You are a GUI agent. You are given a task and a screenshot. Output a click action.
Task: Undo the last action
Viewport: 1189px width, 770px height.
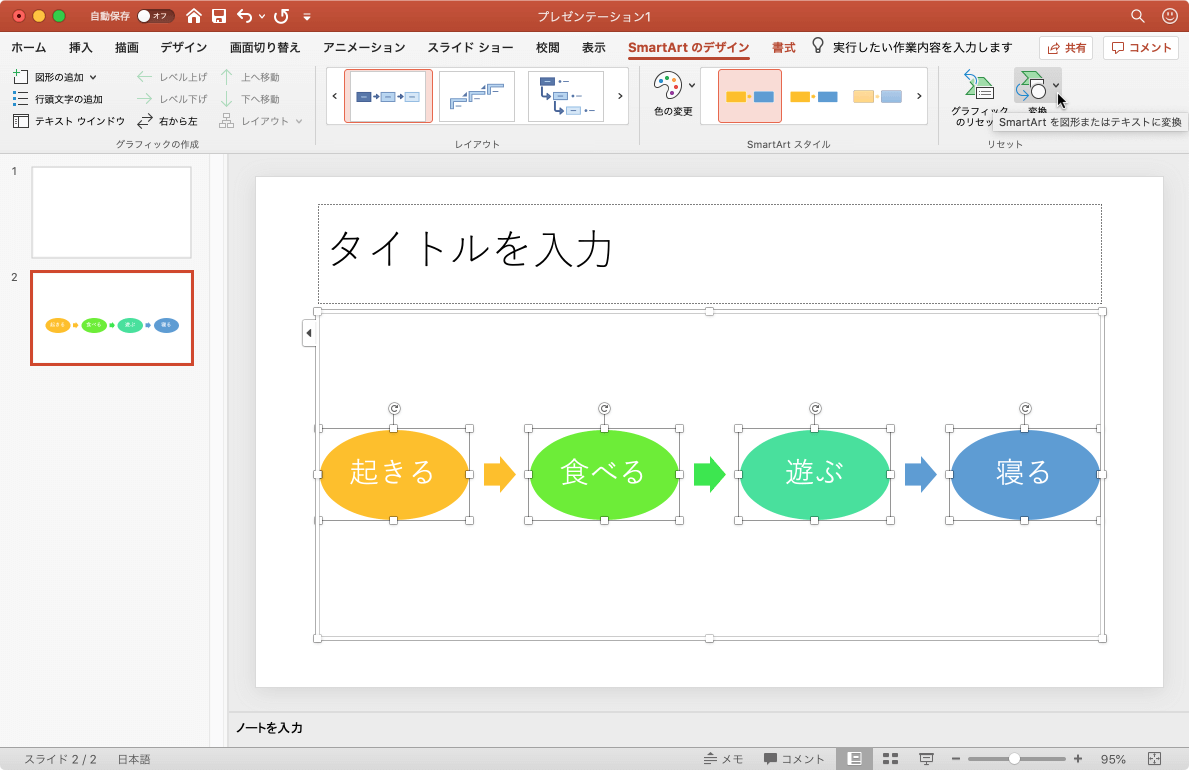244,16
